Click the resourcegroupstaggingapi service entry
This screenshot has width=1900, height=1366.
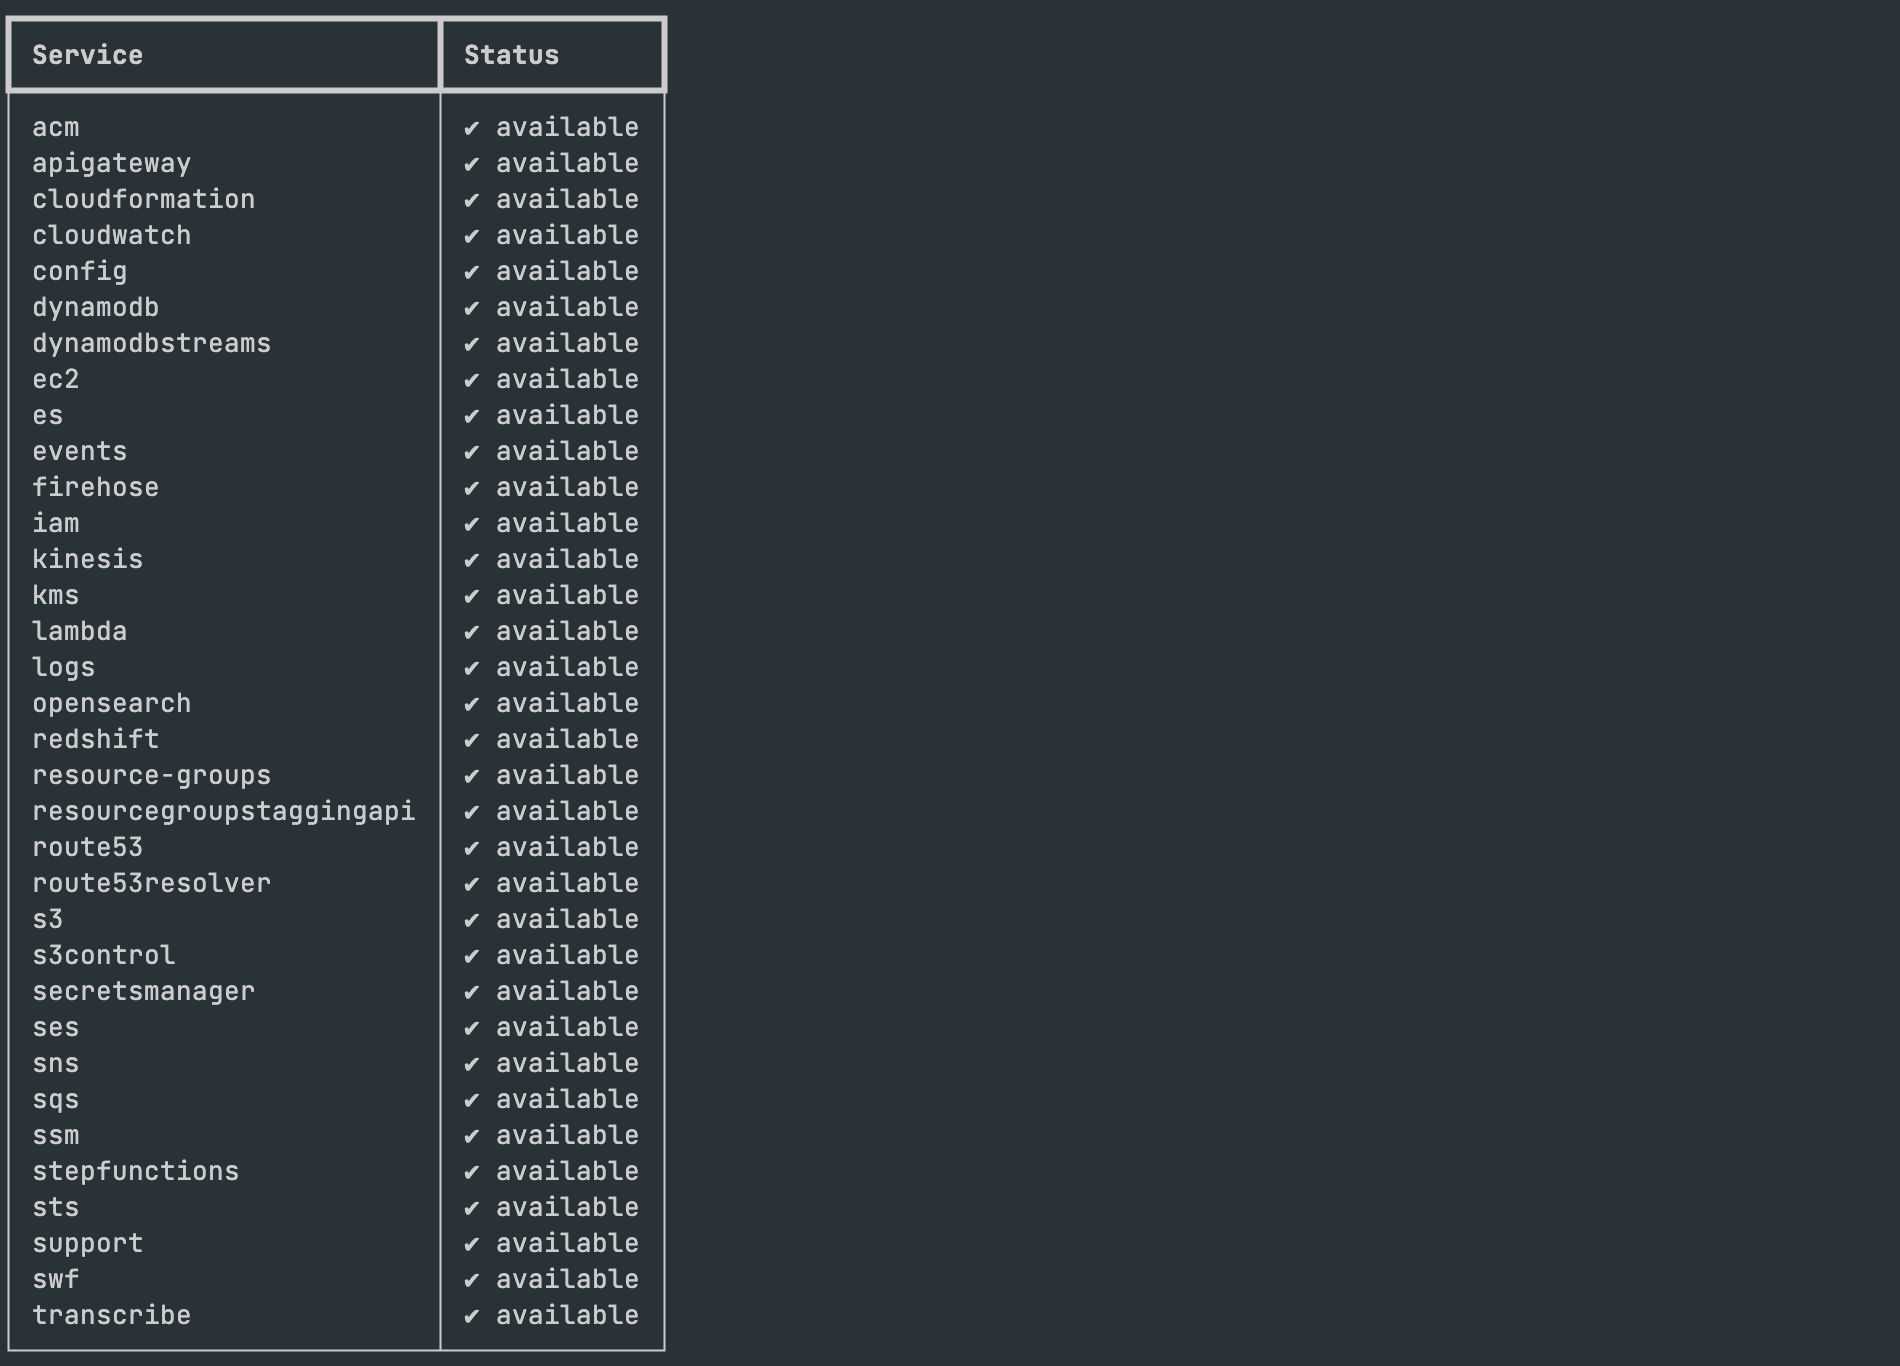[223, 812]
